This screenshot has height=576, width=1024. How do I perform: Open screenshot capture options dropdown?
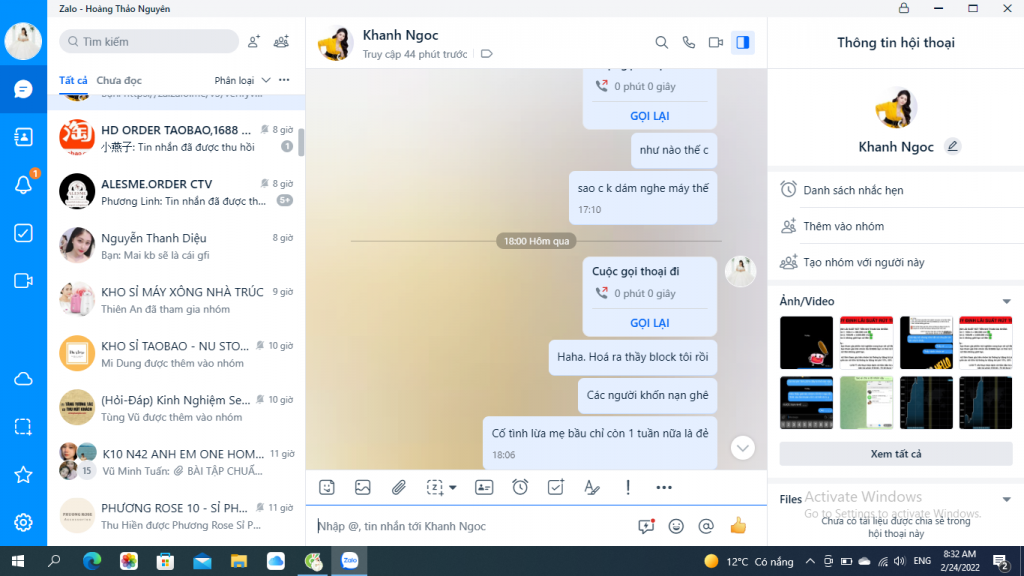click(452, 488)
